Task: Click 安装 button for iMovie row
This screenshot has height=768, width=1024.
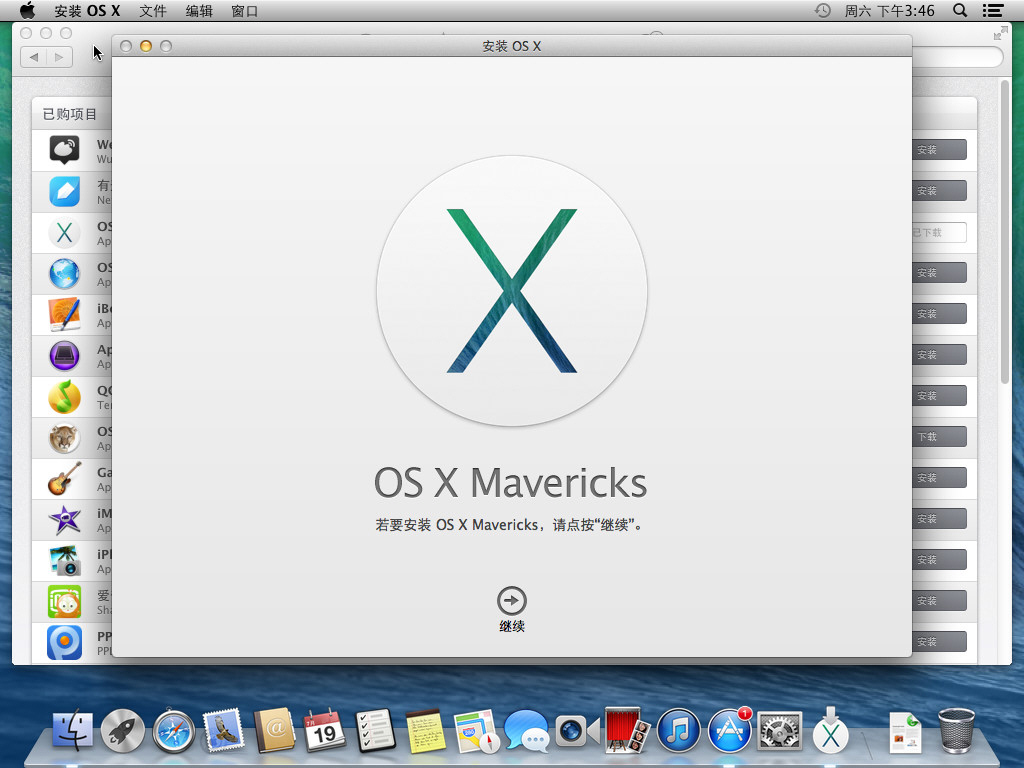Action: click(939, 519)
